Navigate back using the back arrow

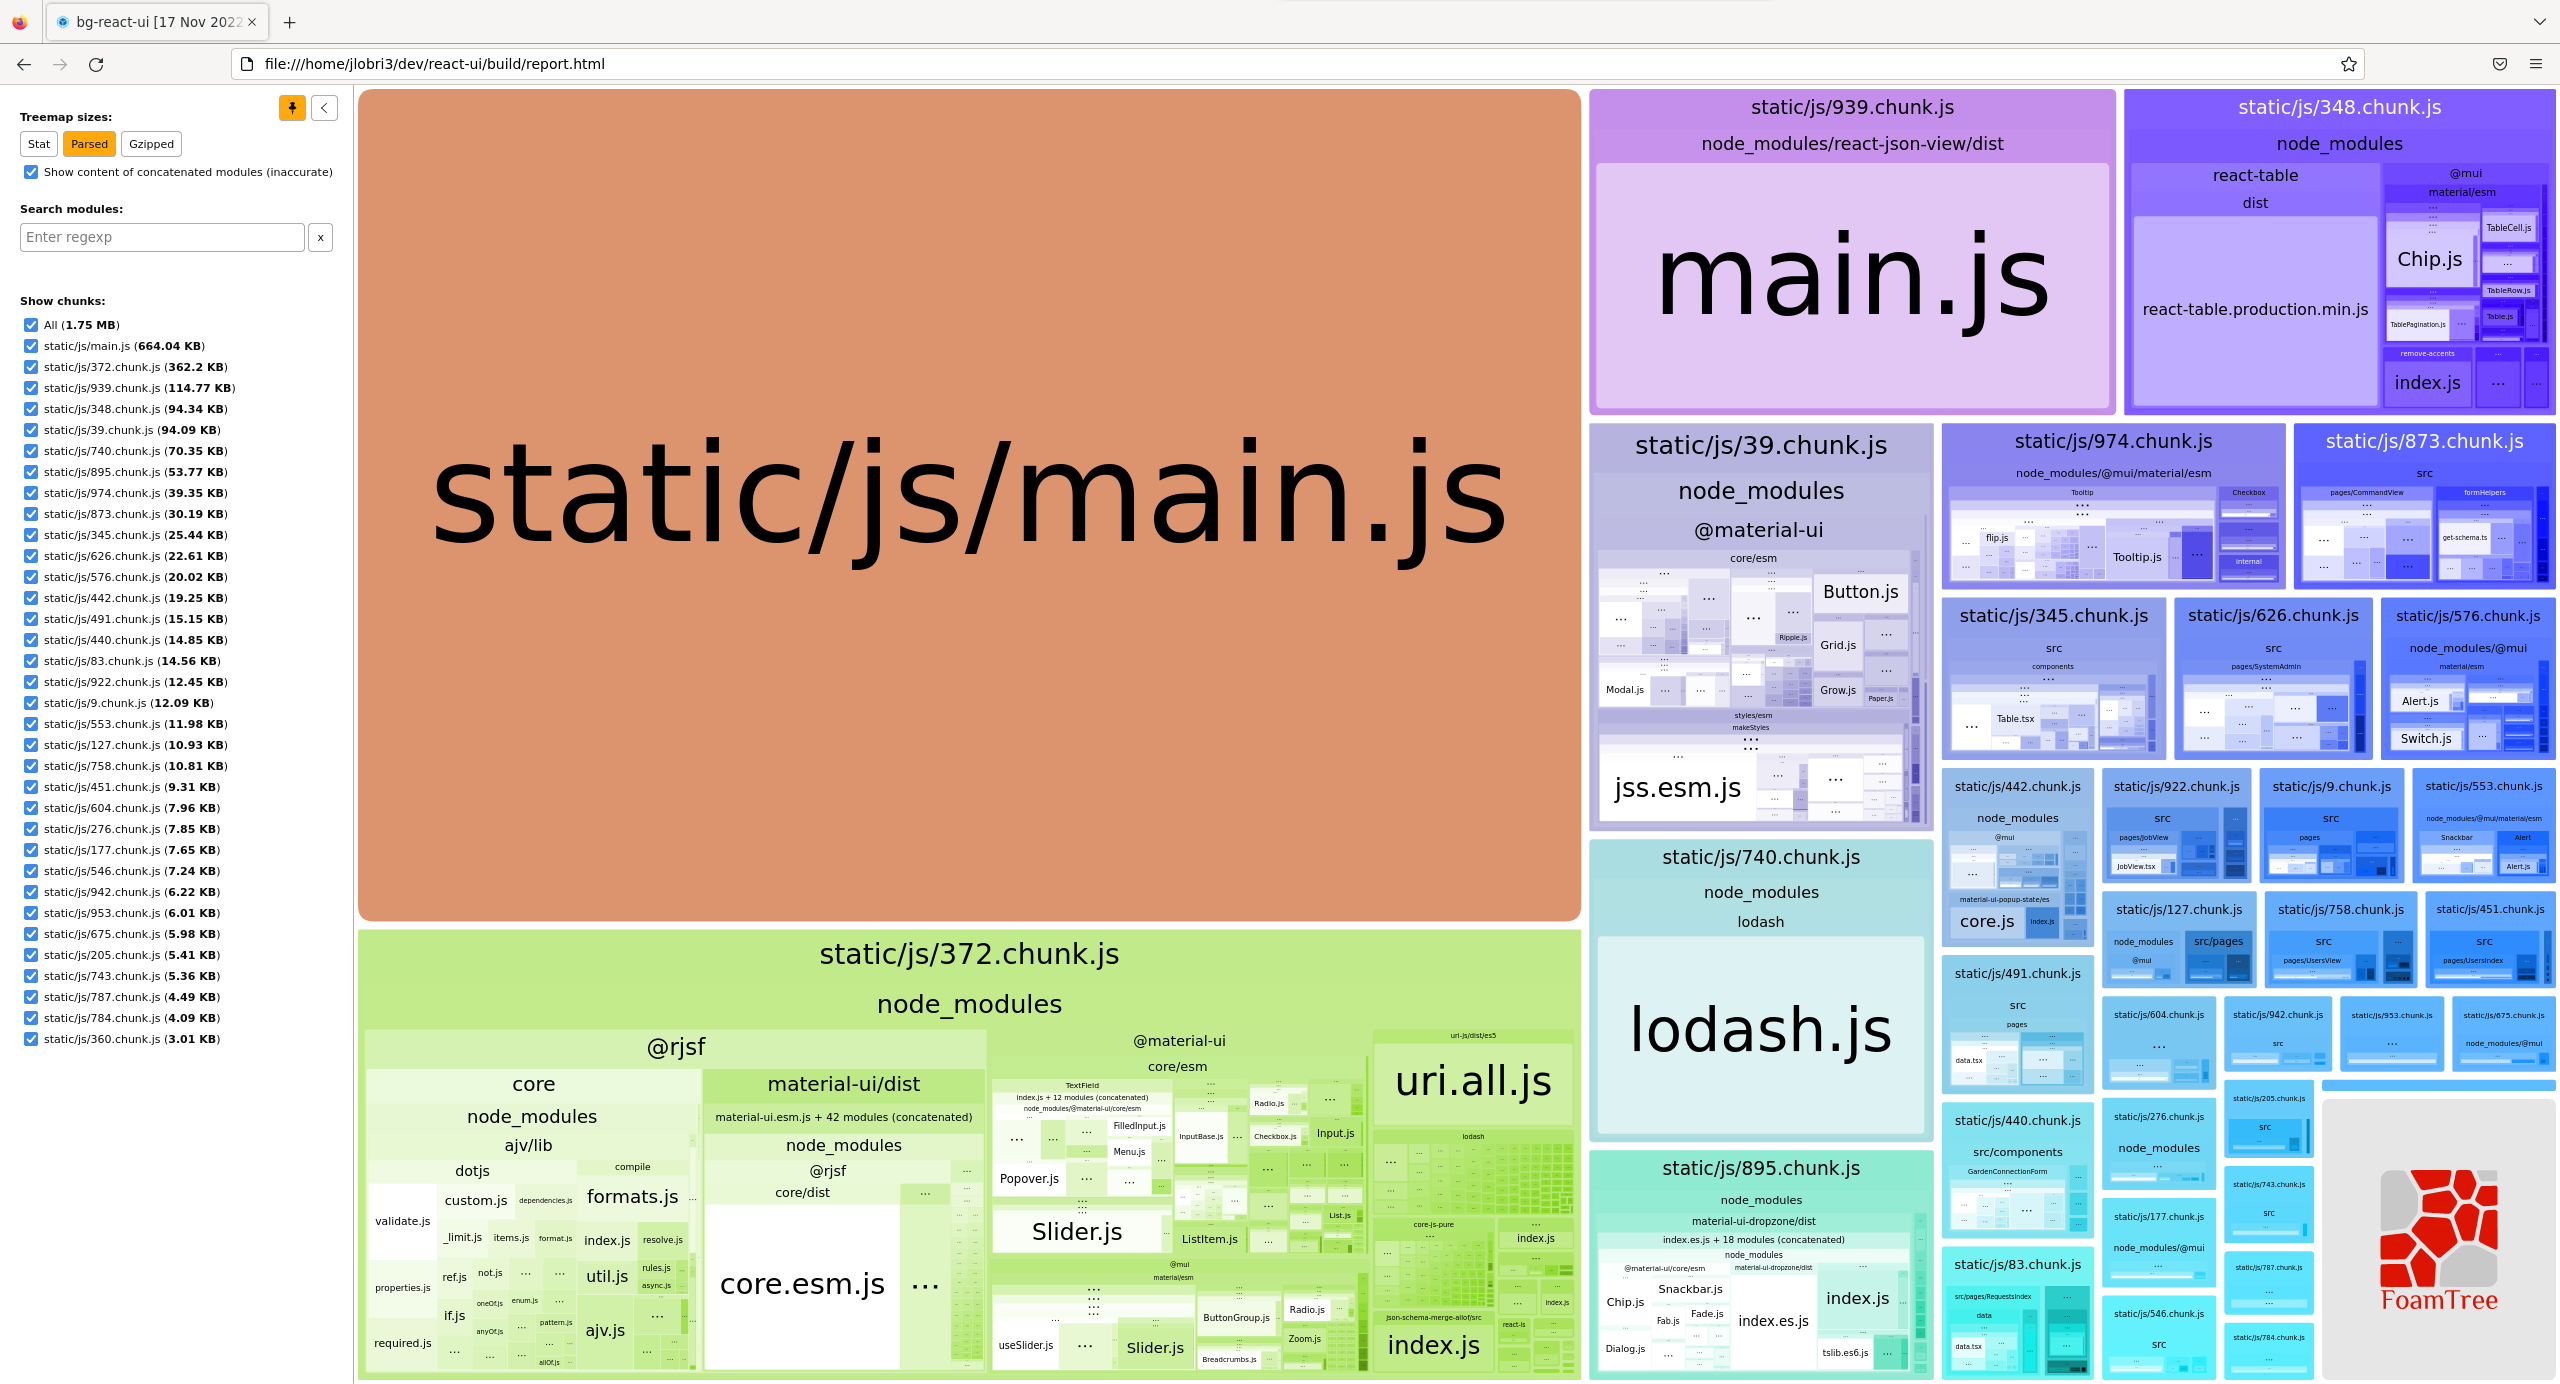pos(23,64)
